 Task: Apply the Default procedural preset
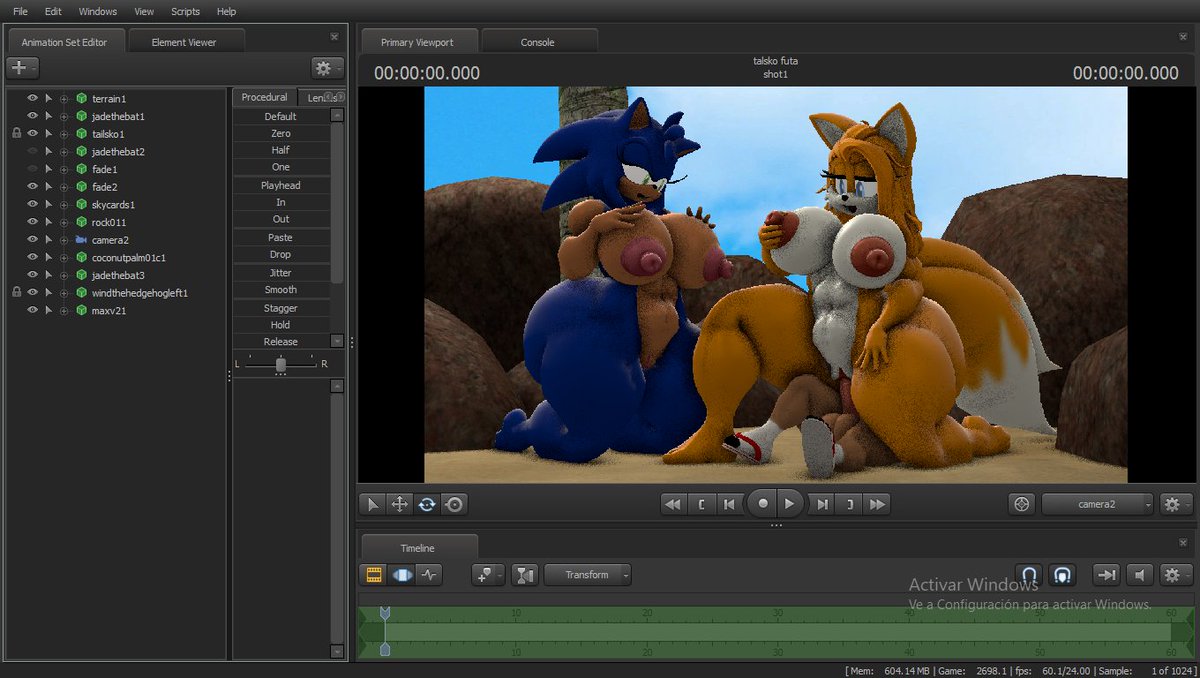(281, 116)
